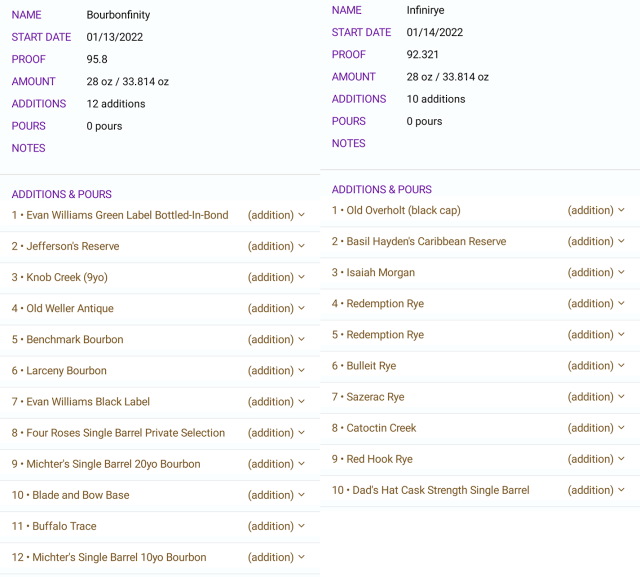
Task: Click the Sazerac Rye chevron icon
Action: (x=621, y=397)
